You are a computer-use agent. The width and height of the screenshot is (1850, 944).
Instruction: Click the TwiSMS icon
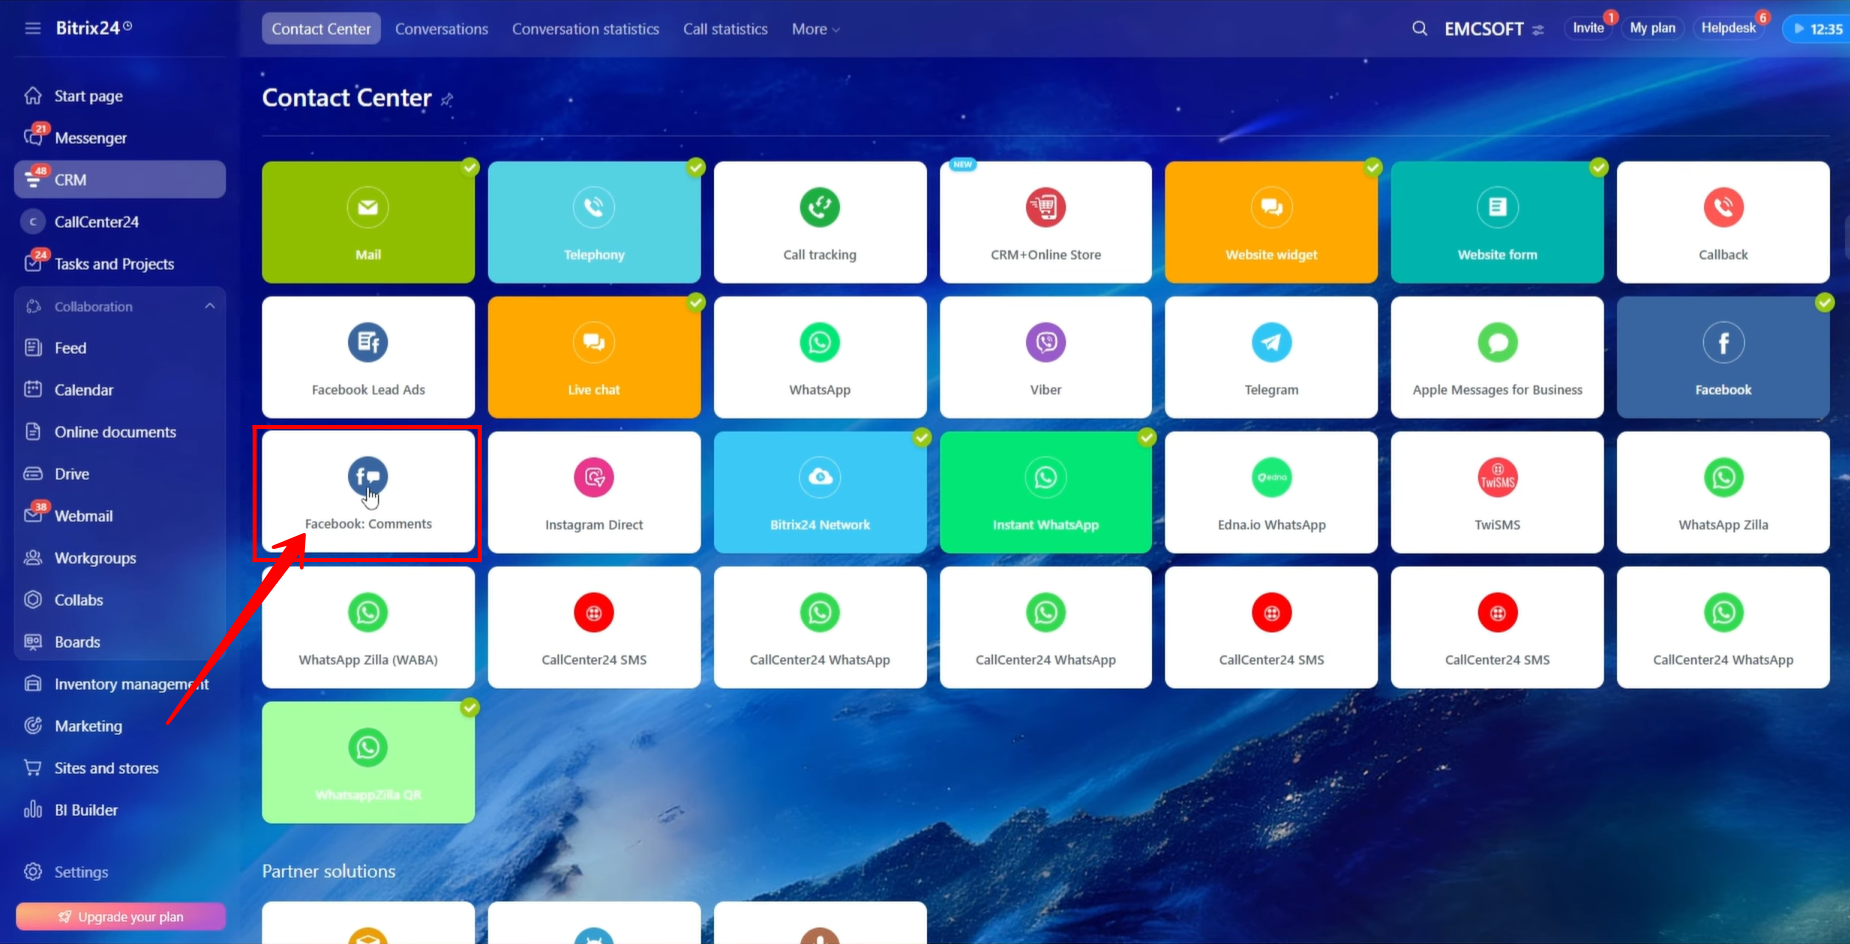click(1497, 478)
